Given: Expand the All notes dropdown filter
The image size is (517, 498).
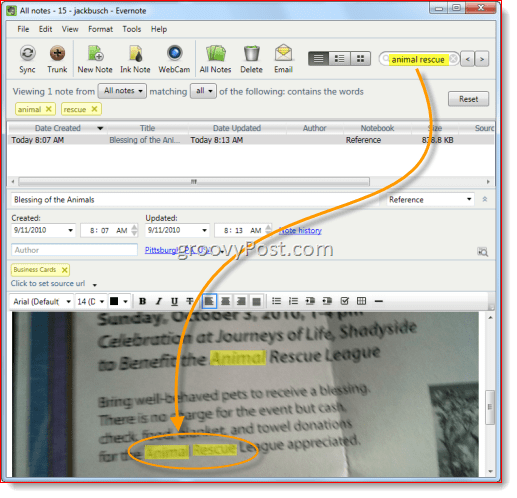Looking at the screenshot, I should (122, 91).
